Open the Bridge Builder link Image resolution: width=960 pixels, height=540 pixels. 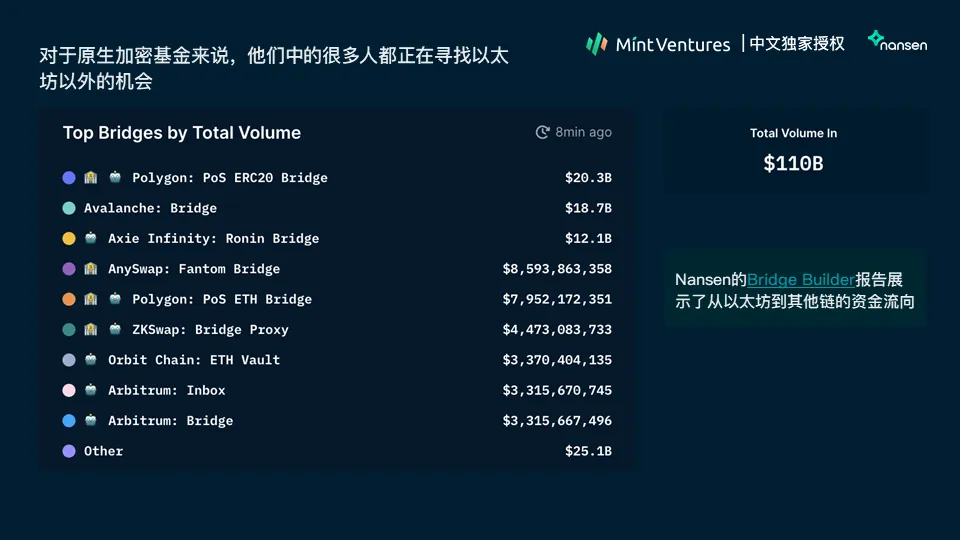click(x=801, y=280)
